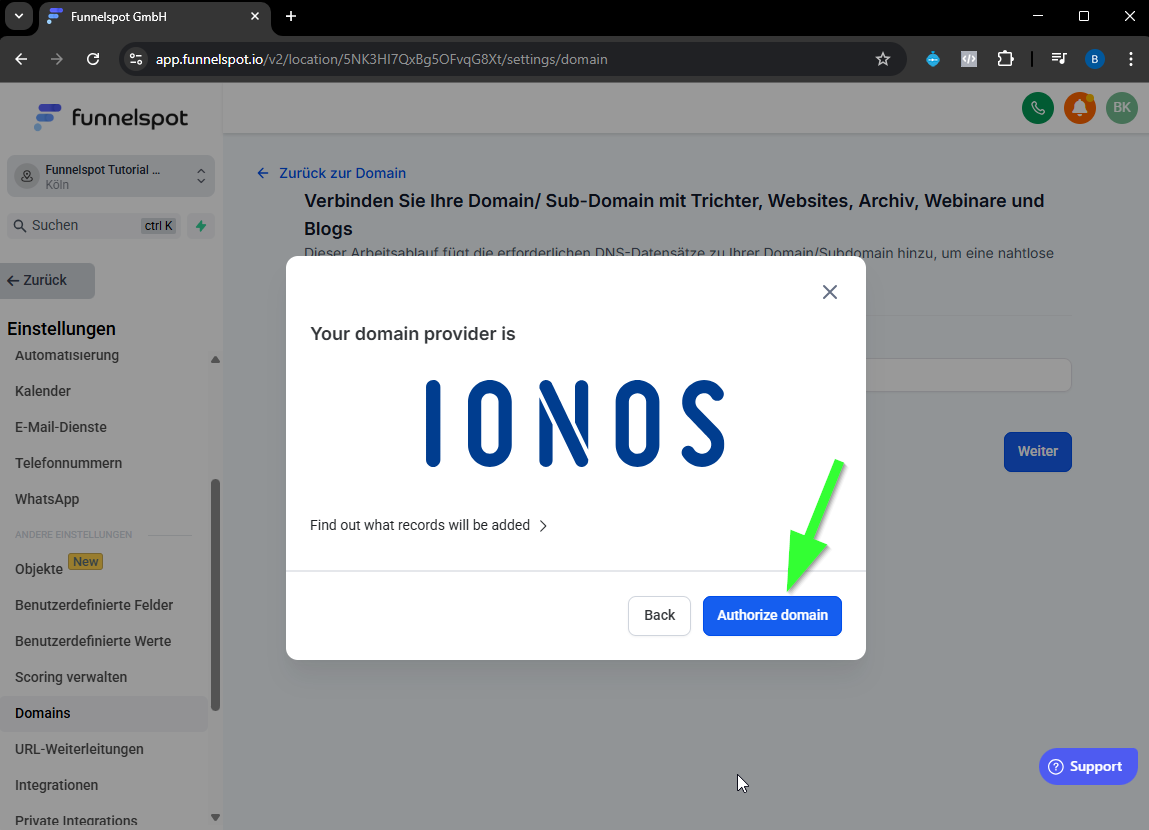The width and height of the screenshot is (1149, 830).
Task: Open the Support help widget
Action: 1087,766
